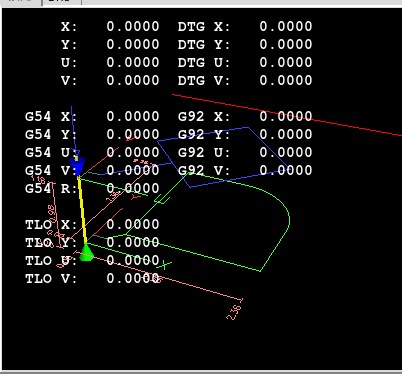Image resolution: width=402 pixels, height=374 pixels.
Task: Click the DTG V readout value
Action: coord(286,80)
